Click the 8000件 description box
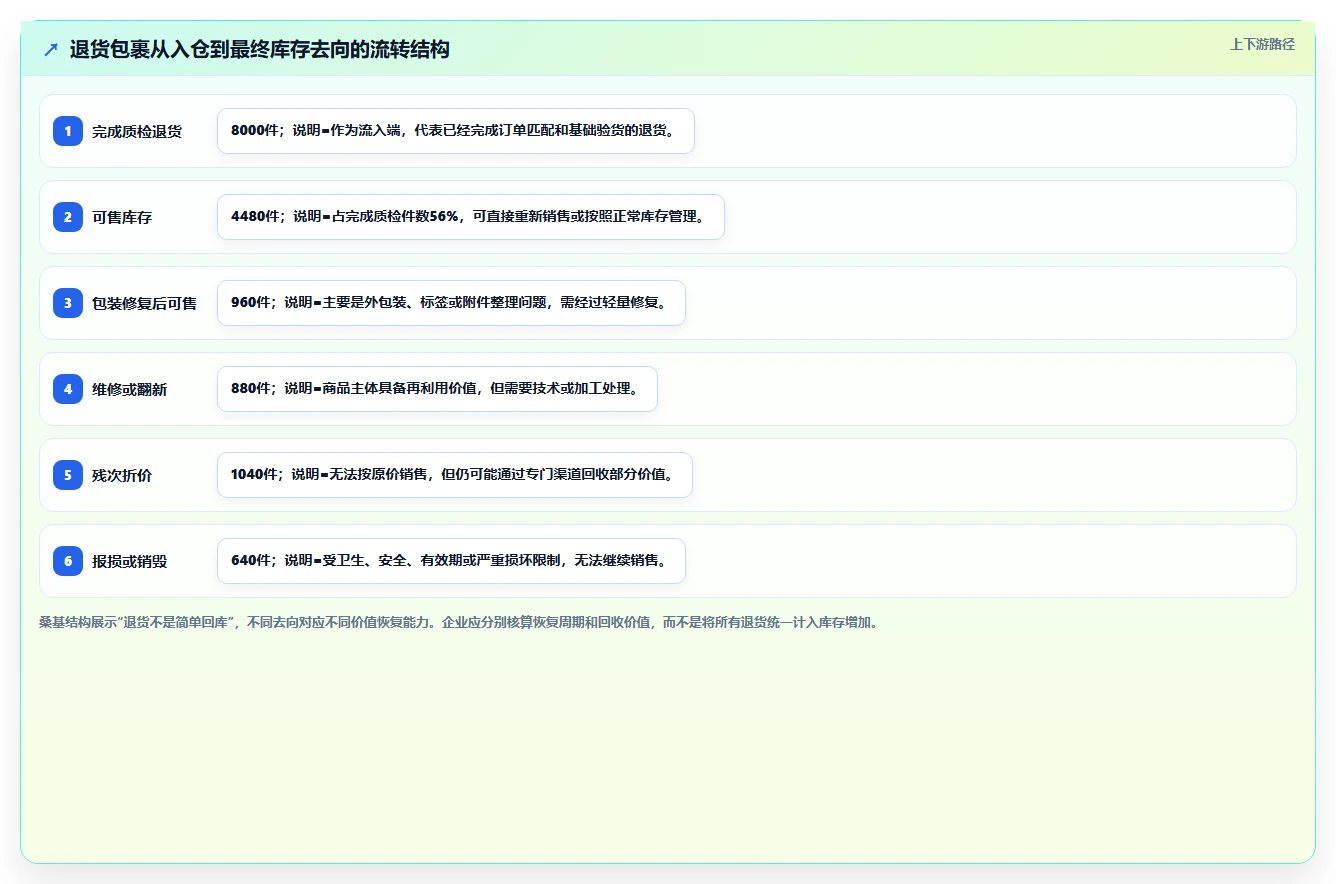 456,131
